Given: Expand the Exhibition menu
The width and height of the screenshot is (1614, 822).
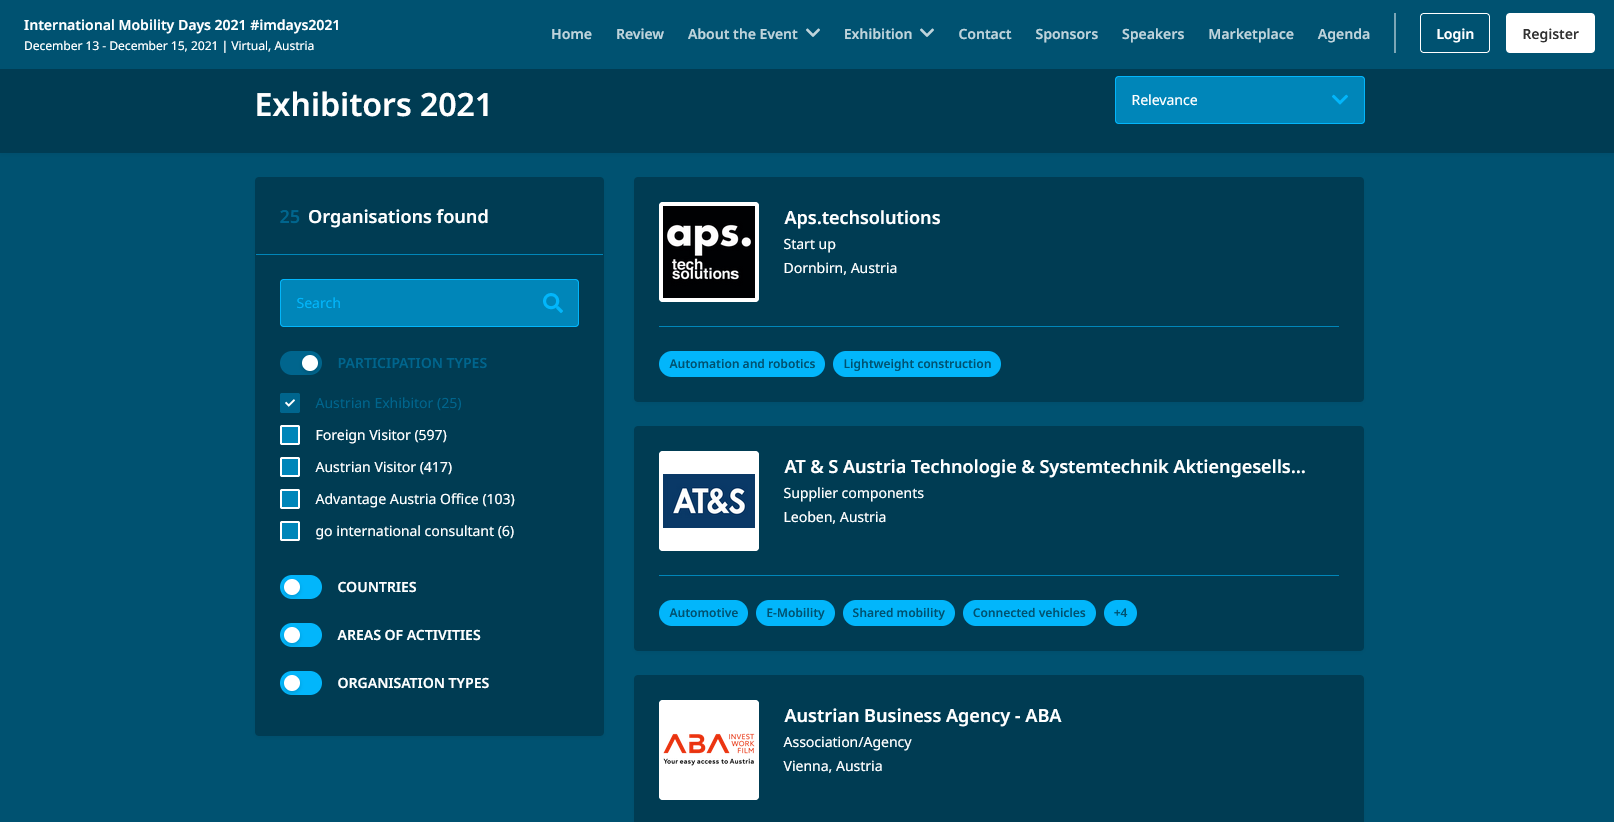Looking at the screenshot, I should click(888, 34).
